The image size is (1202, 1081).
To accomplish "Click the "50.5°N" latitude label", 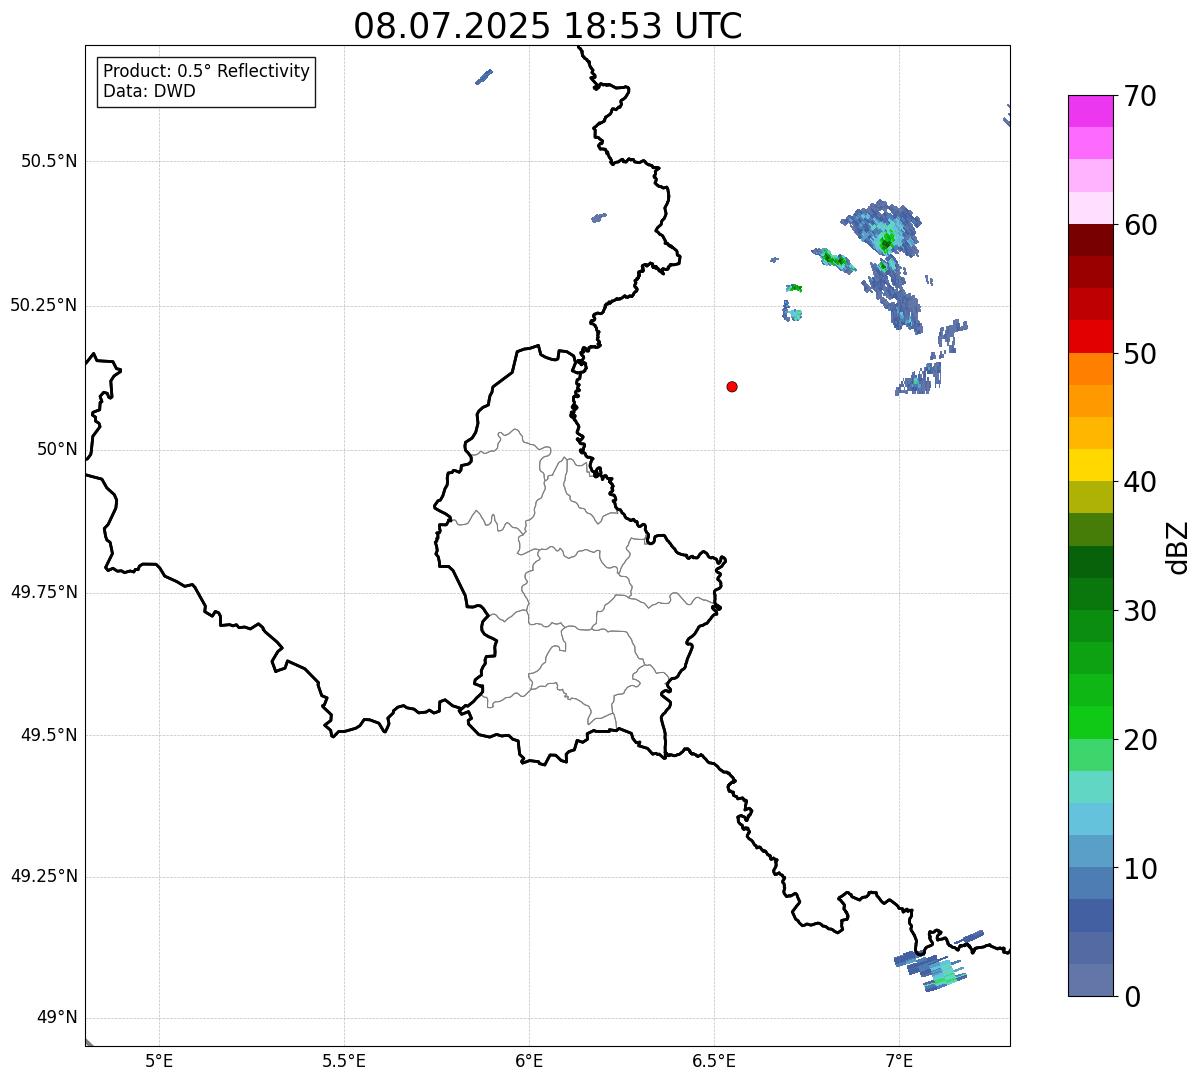I will [x=49, y=161].
